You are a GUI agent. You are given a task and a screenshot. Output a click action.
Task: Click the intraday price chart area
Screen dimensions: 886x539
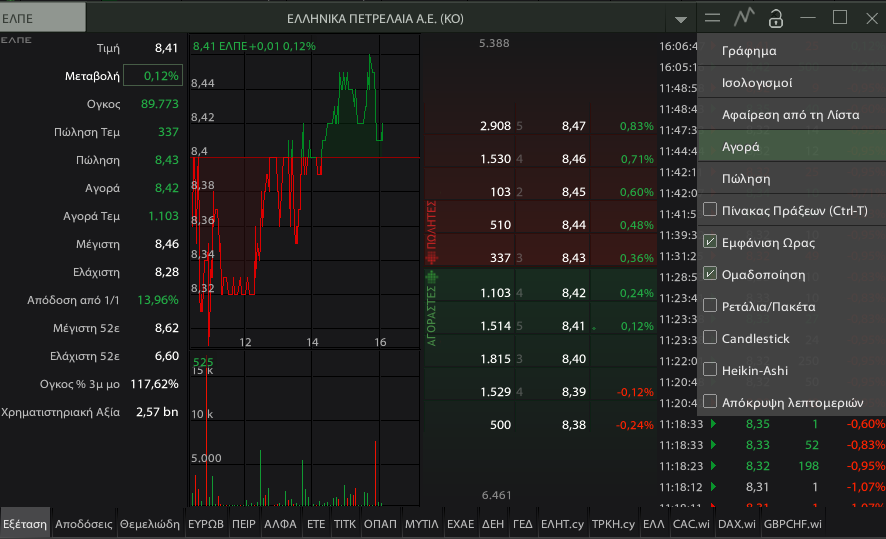click(305, 191)
